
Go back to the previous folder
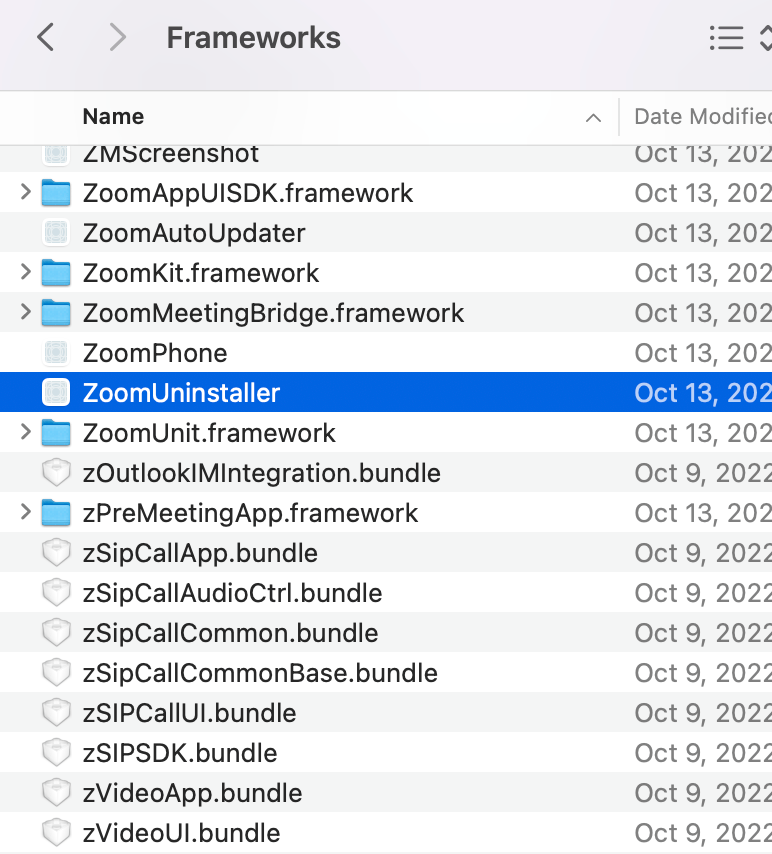click(45, 38)
